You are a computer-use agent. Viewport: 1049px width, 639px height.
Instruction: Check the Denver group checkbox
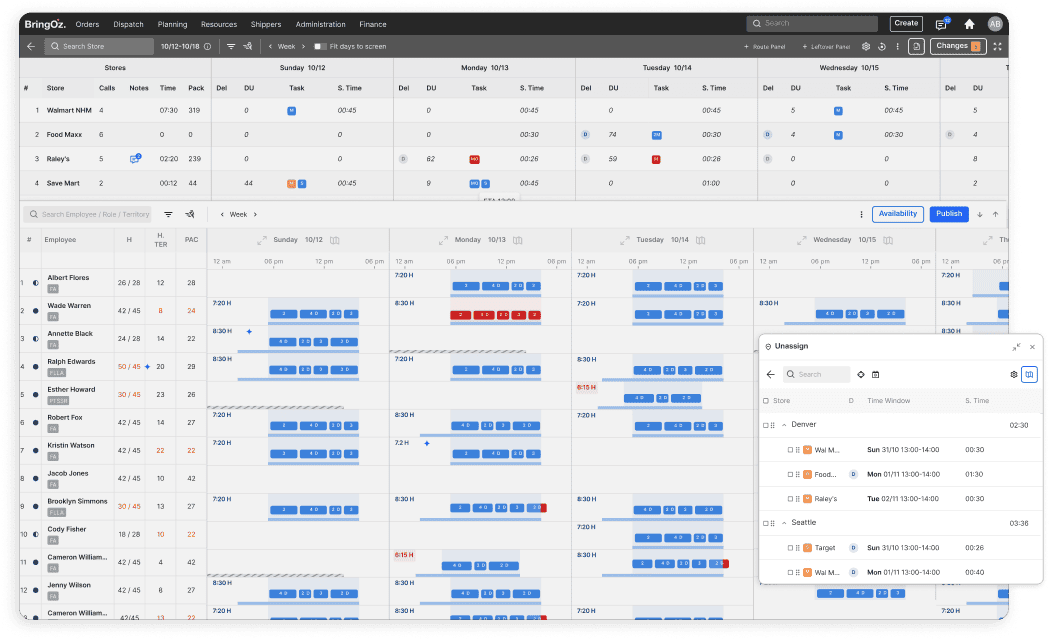point(765,425)
